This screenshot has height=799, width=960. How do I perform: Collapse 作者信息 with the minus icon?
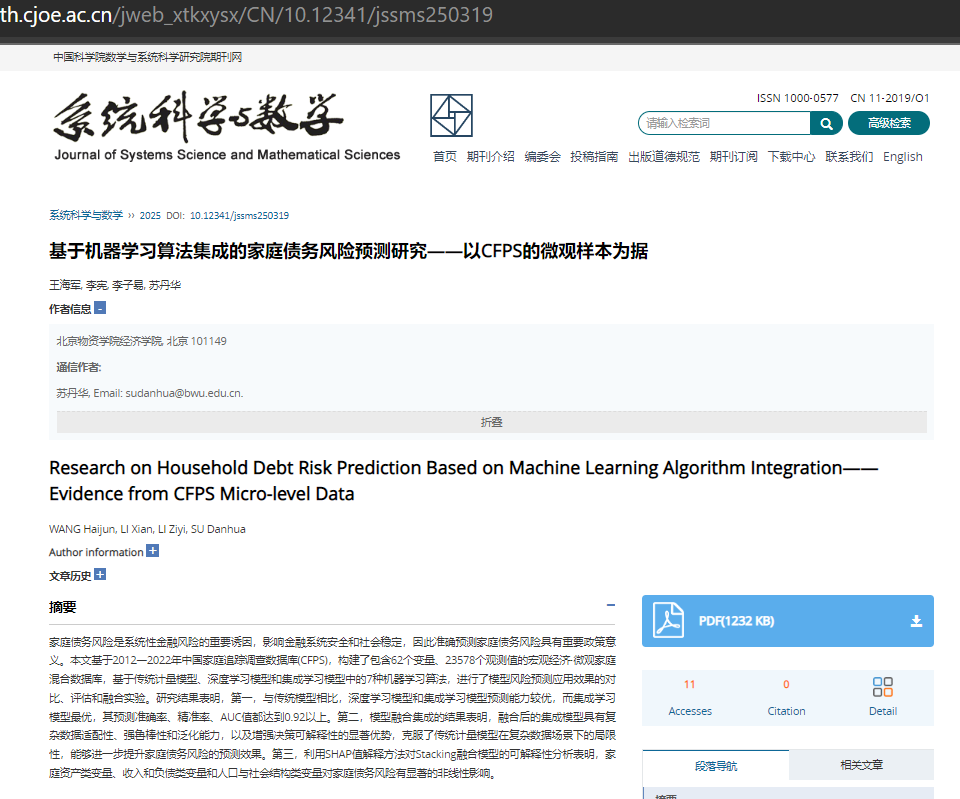click(100, 308)
